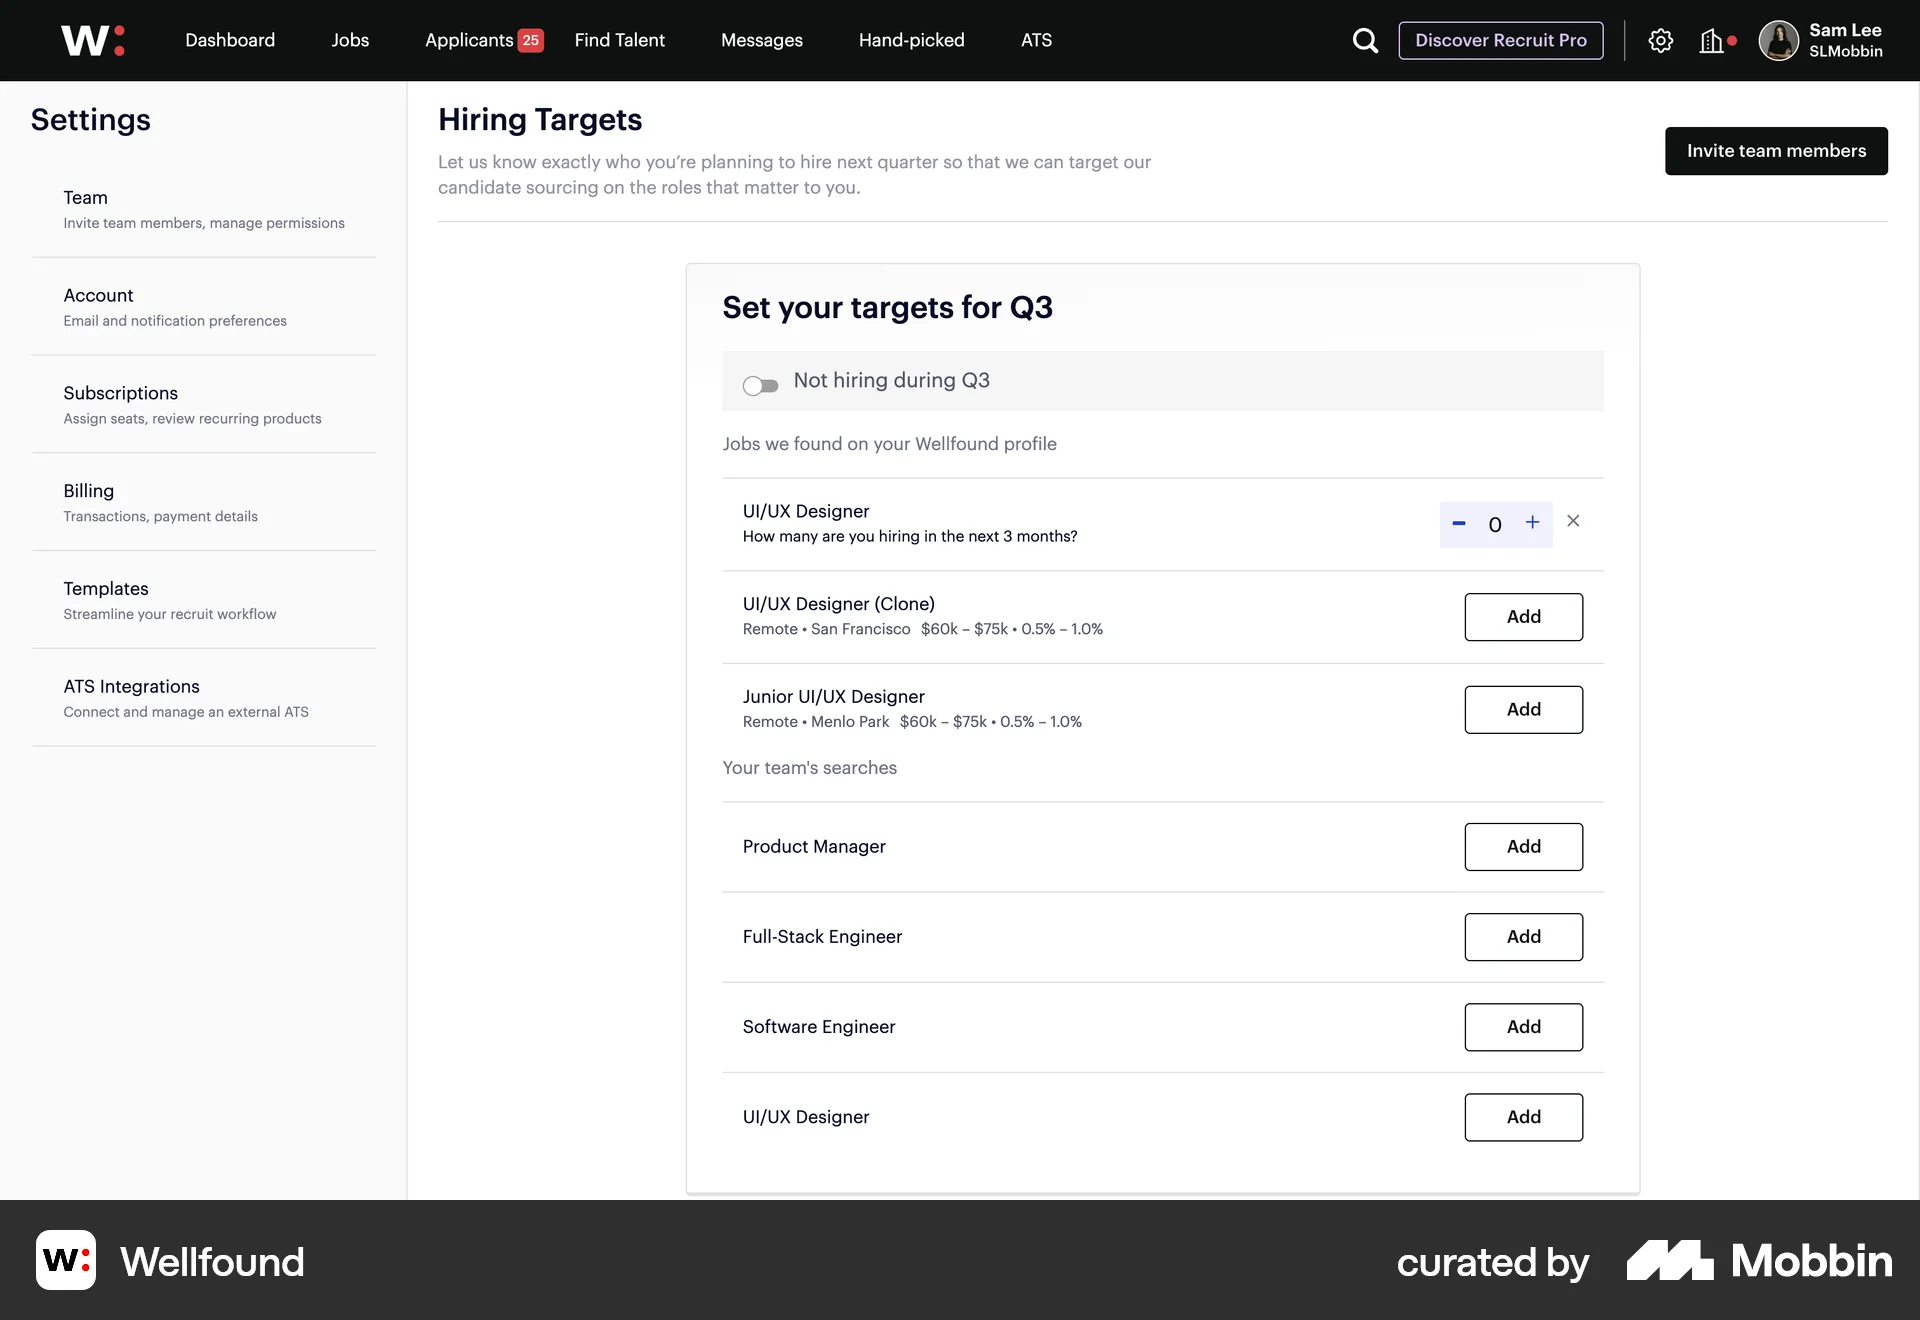The image size is (1920, 1320).
Task: Add the Junior UI/UX Designer job
Action: click(x=1523, y=709)
